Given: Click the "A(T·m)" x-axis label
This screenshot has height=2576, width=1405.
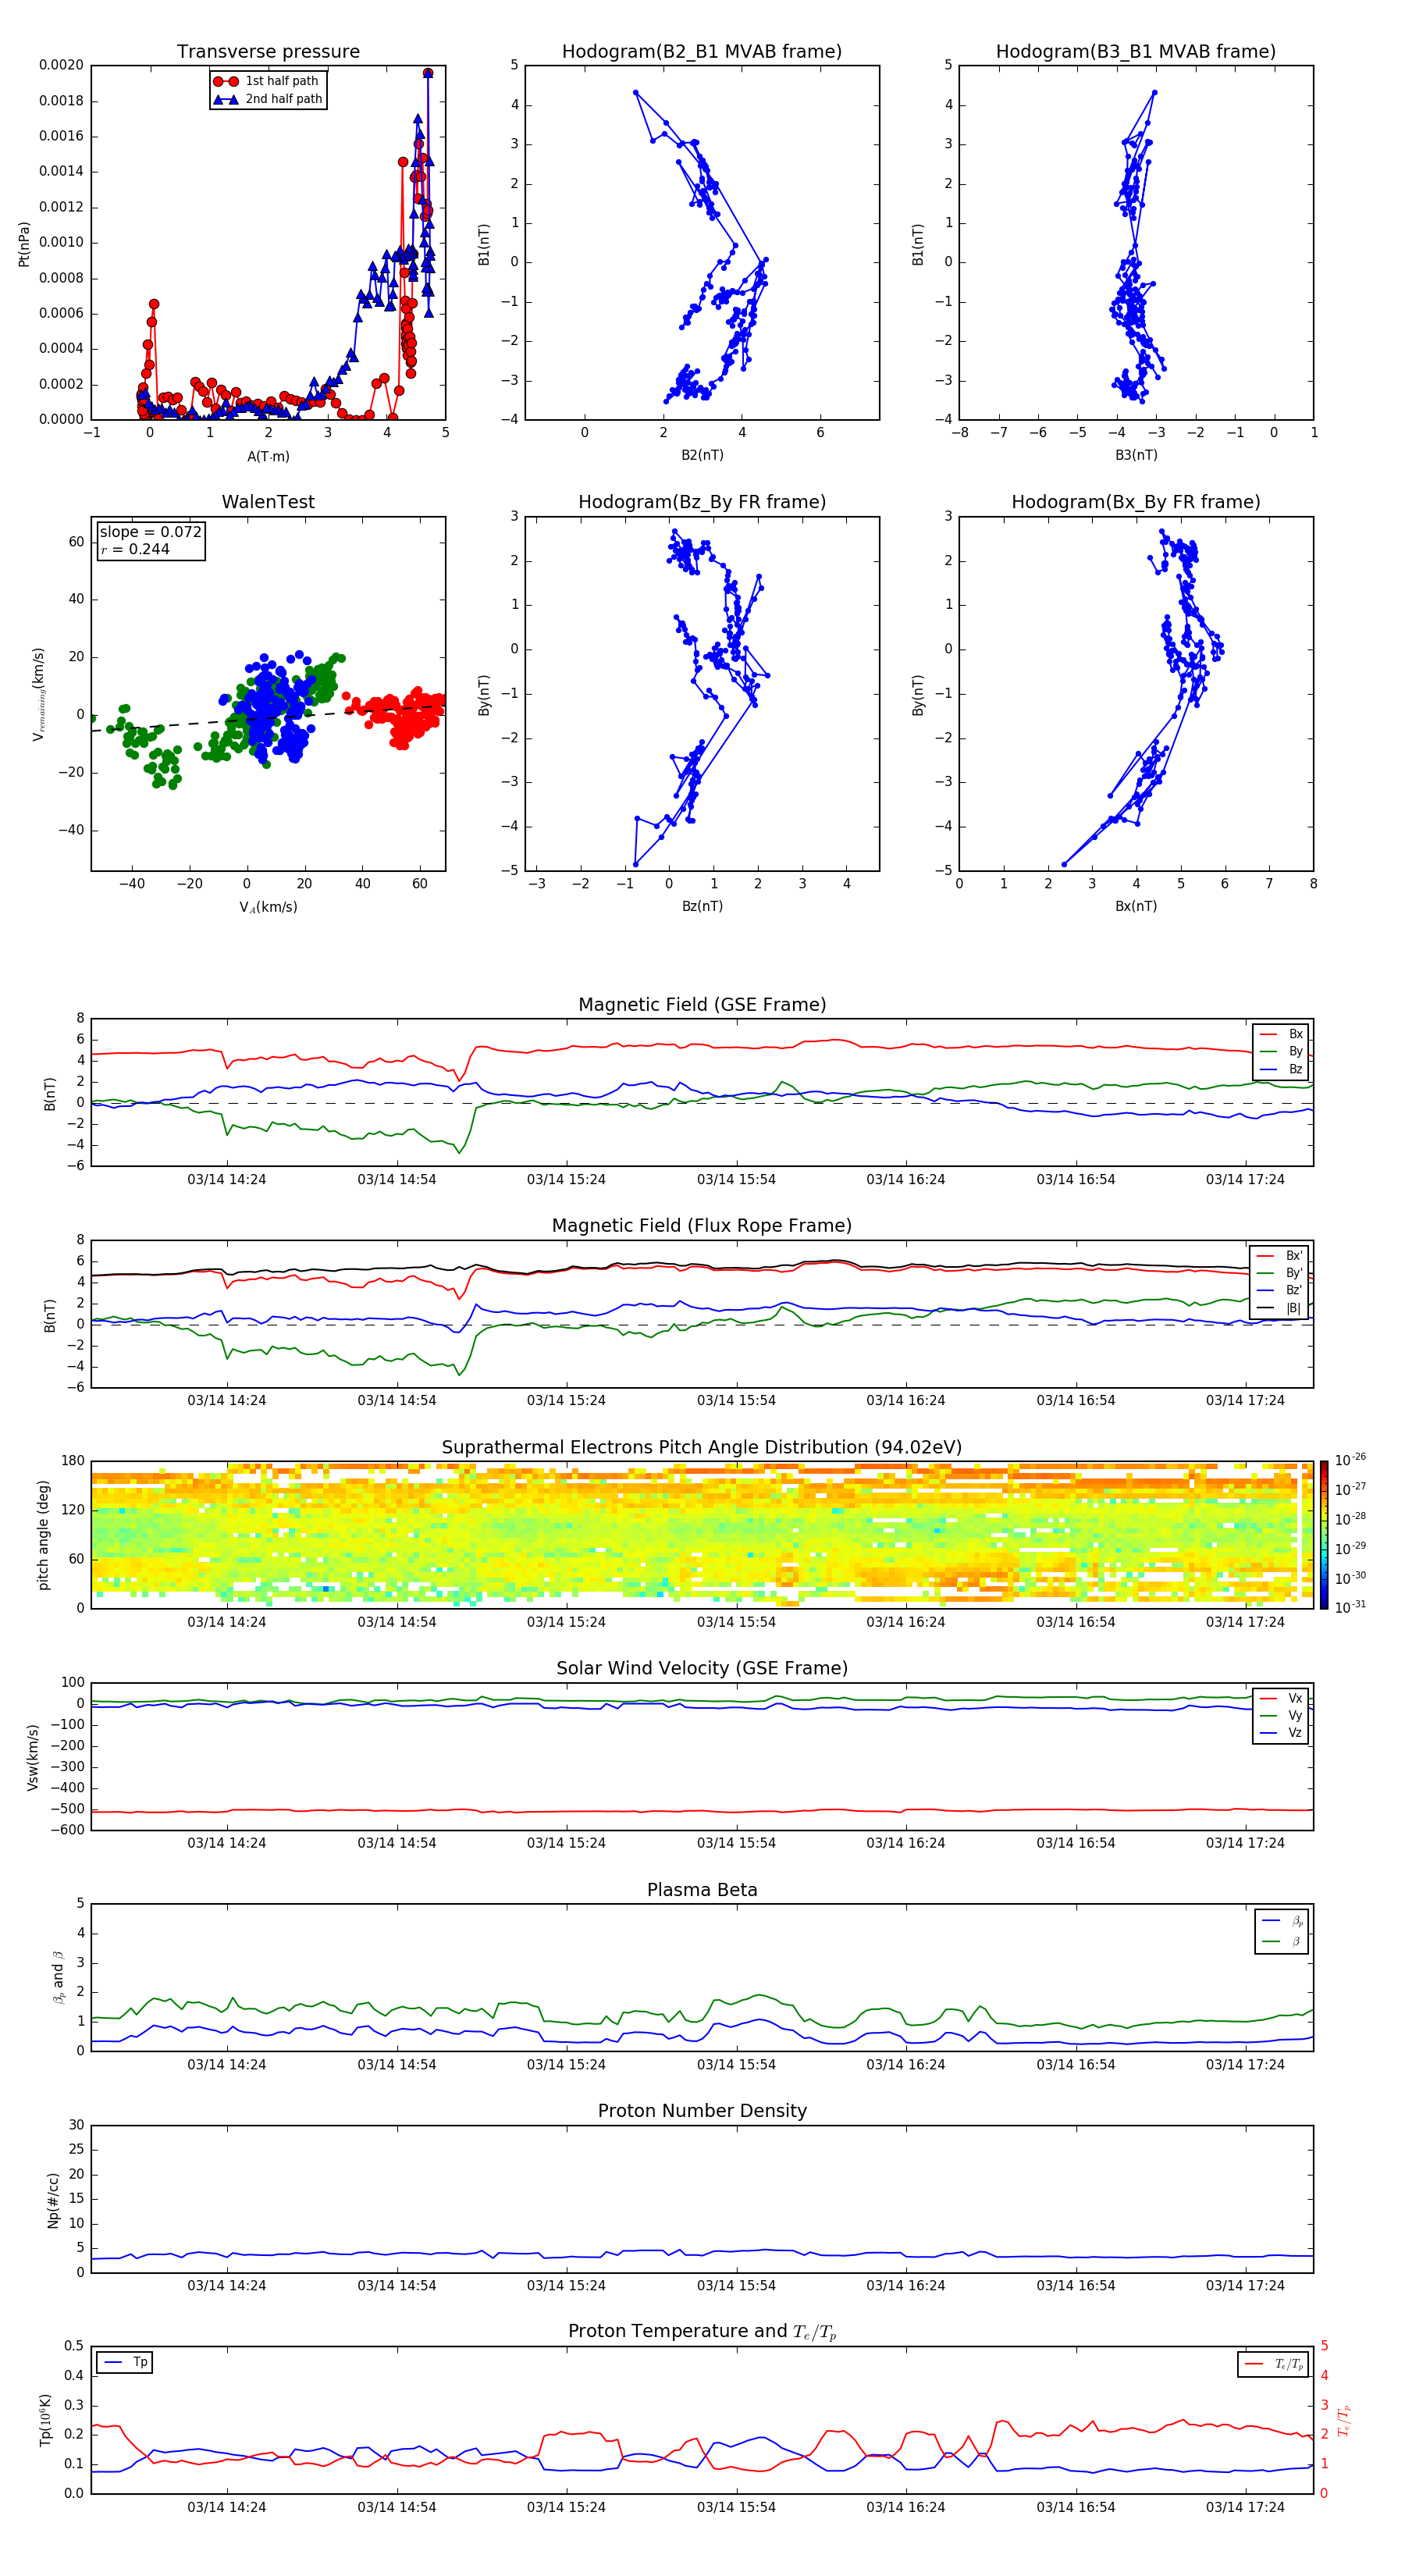Looking at the screenshot, I should [x=268, y=456].
